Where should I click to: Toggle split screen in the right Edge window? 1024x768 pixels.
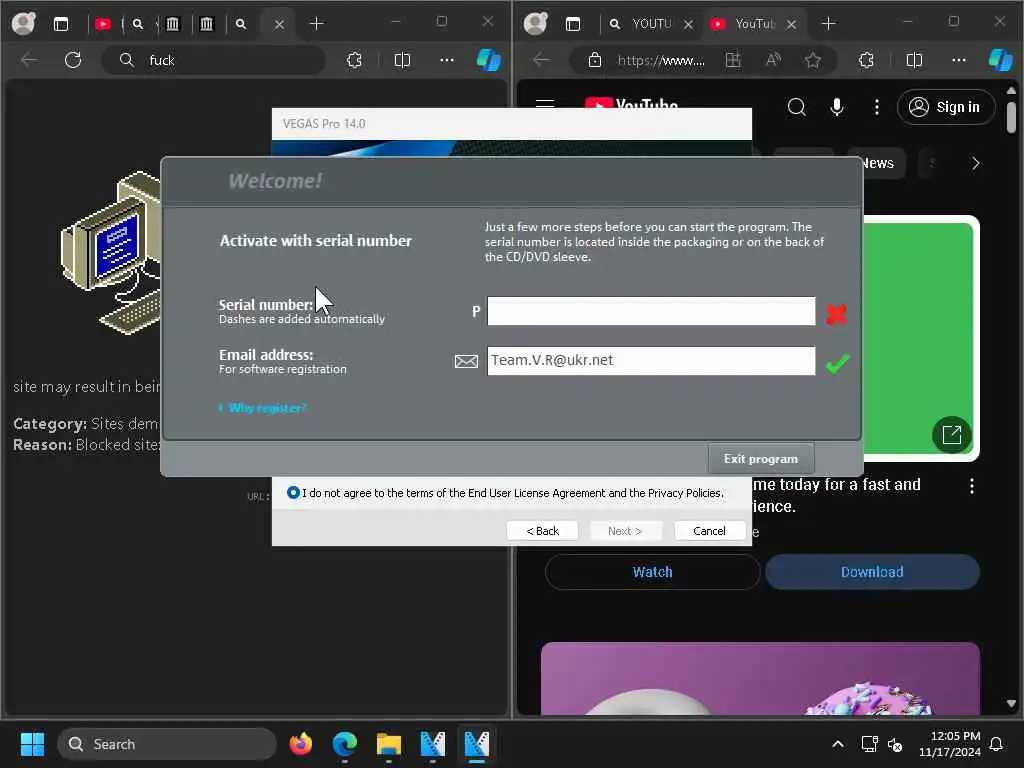[914, 60]
